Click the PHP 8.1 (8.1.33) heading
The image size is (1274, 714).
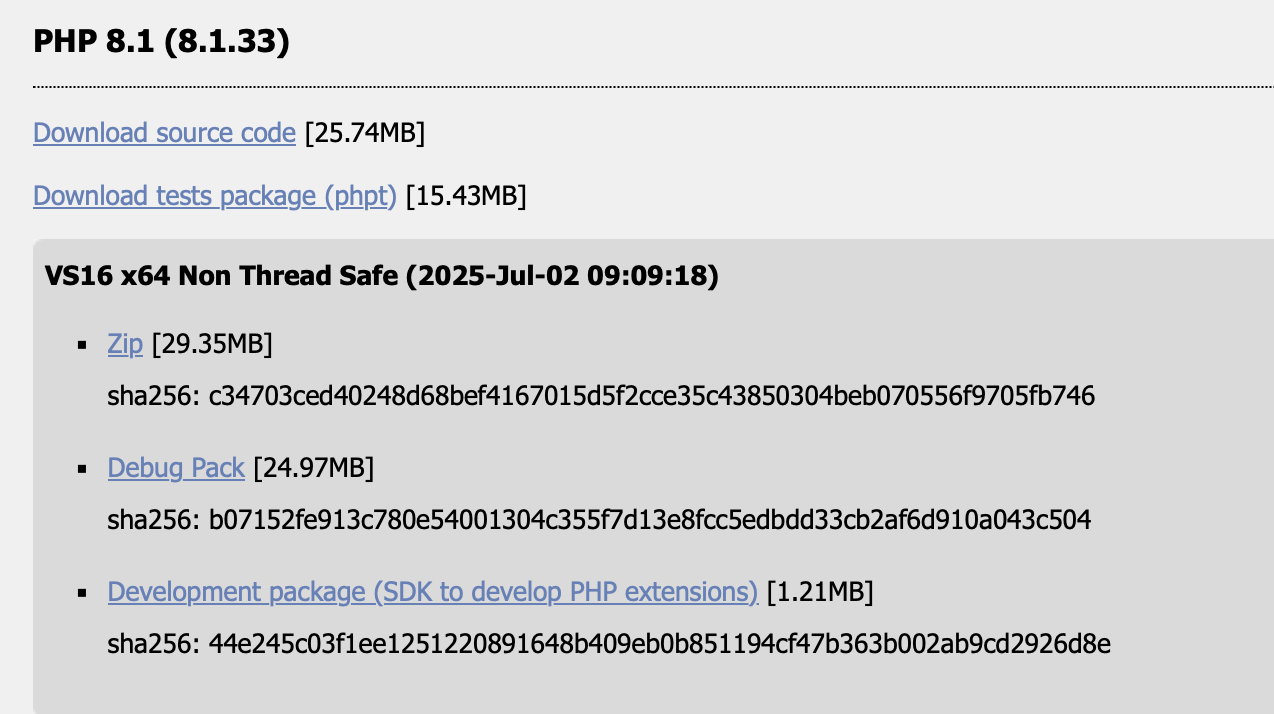pos(161,43)
